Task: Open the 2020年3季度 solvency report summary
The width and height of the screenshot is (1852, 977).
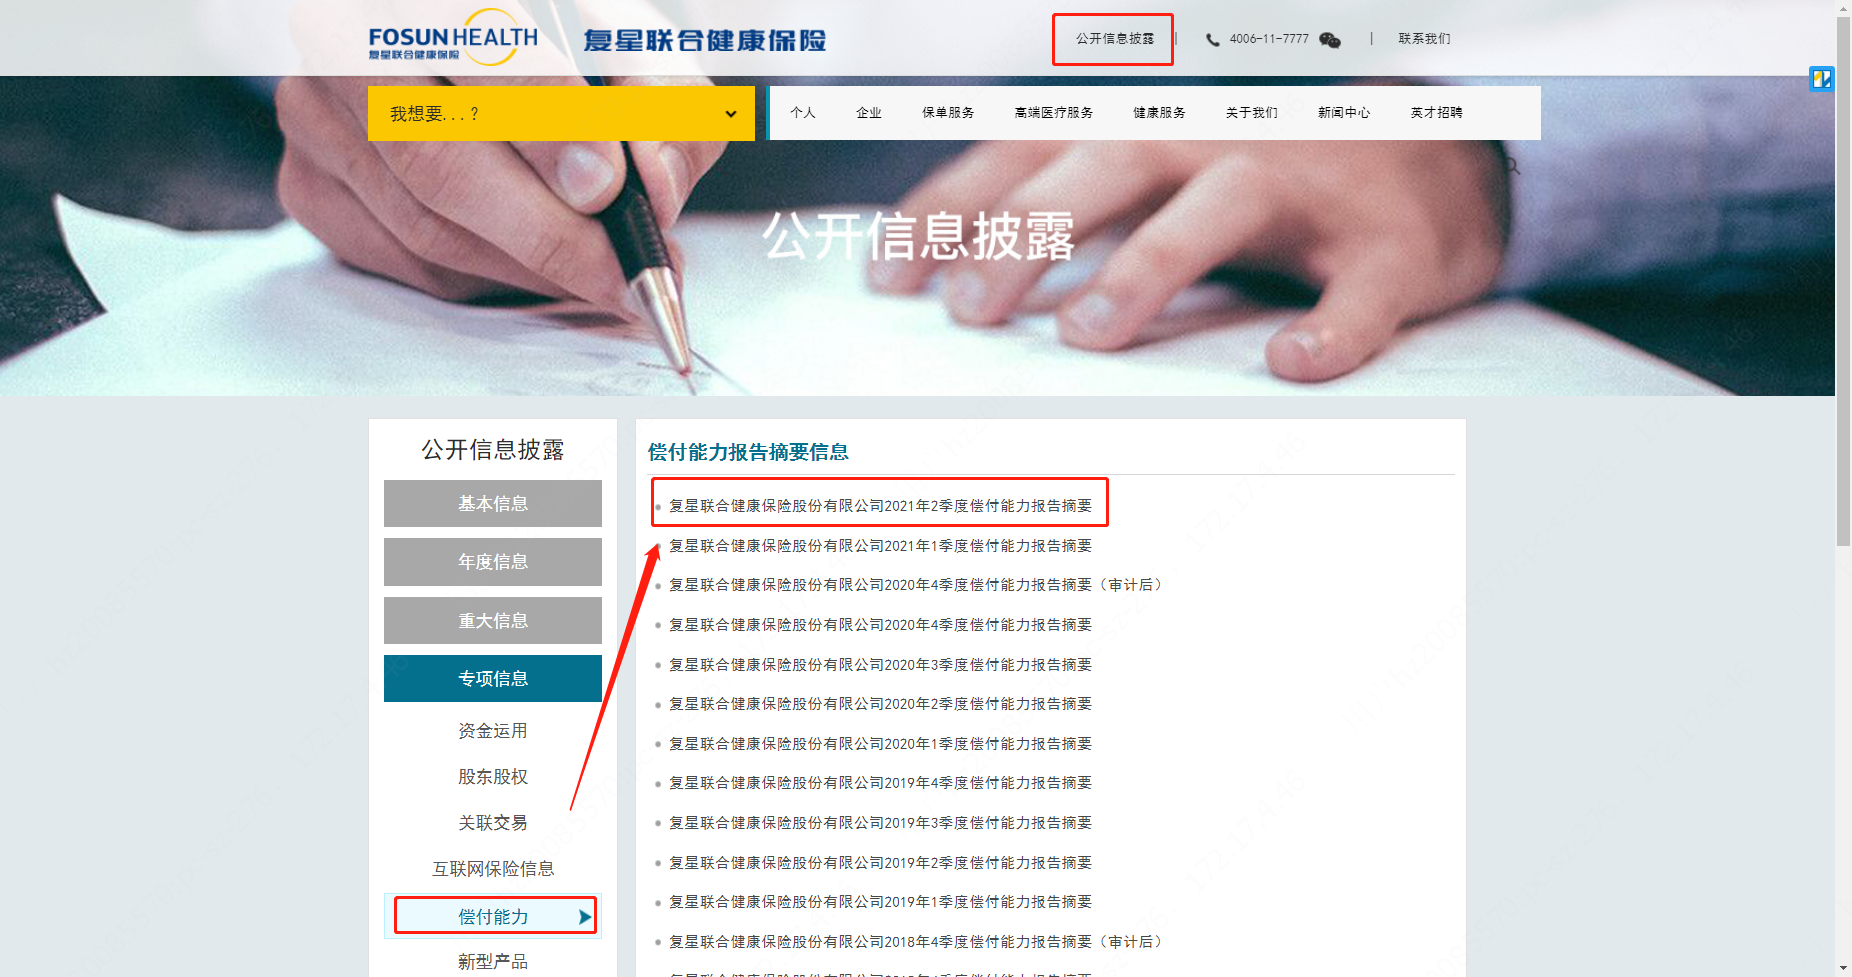Action: pos(880,665)
